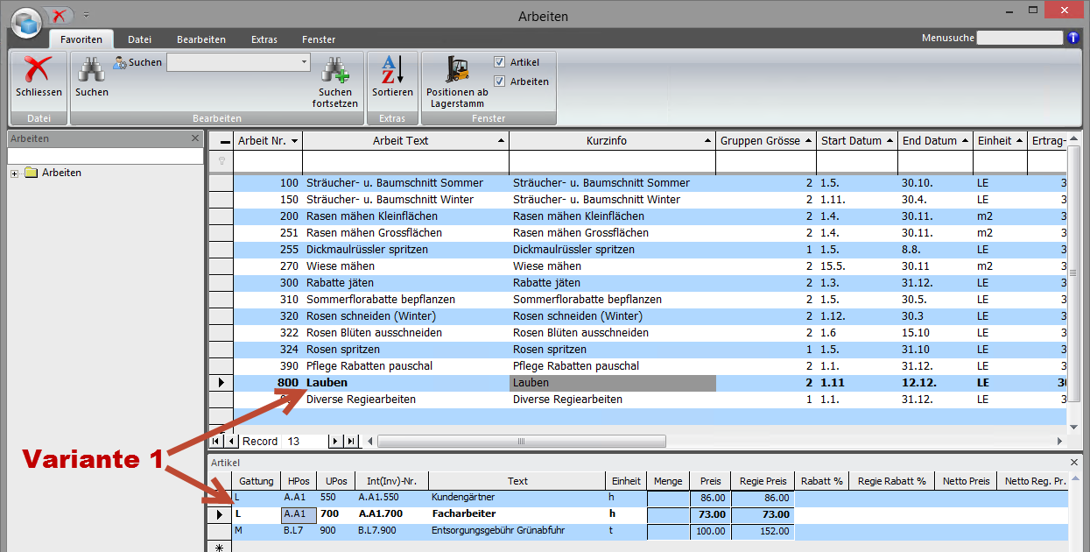
Task: Uncheck the Artikel checkbox
Action: tap(500, 62)
